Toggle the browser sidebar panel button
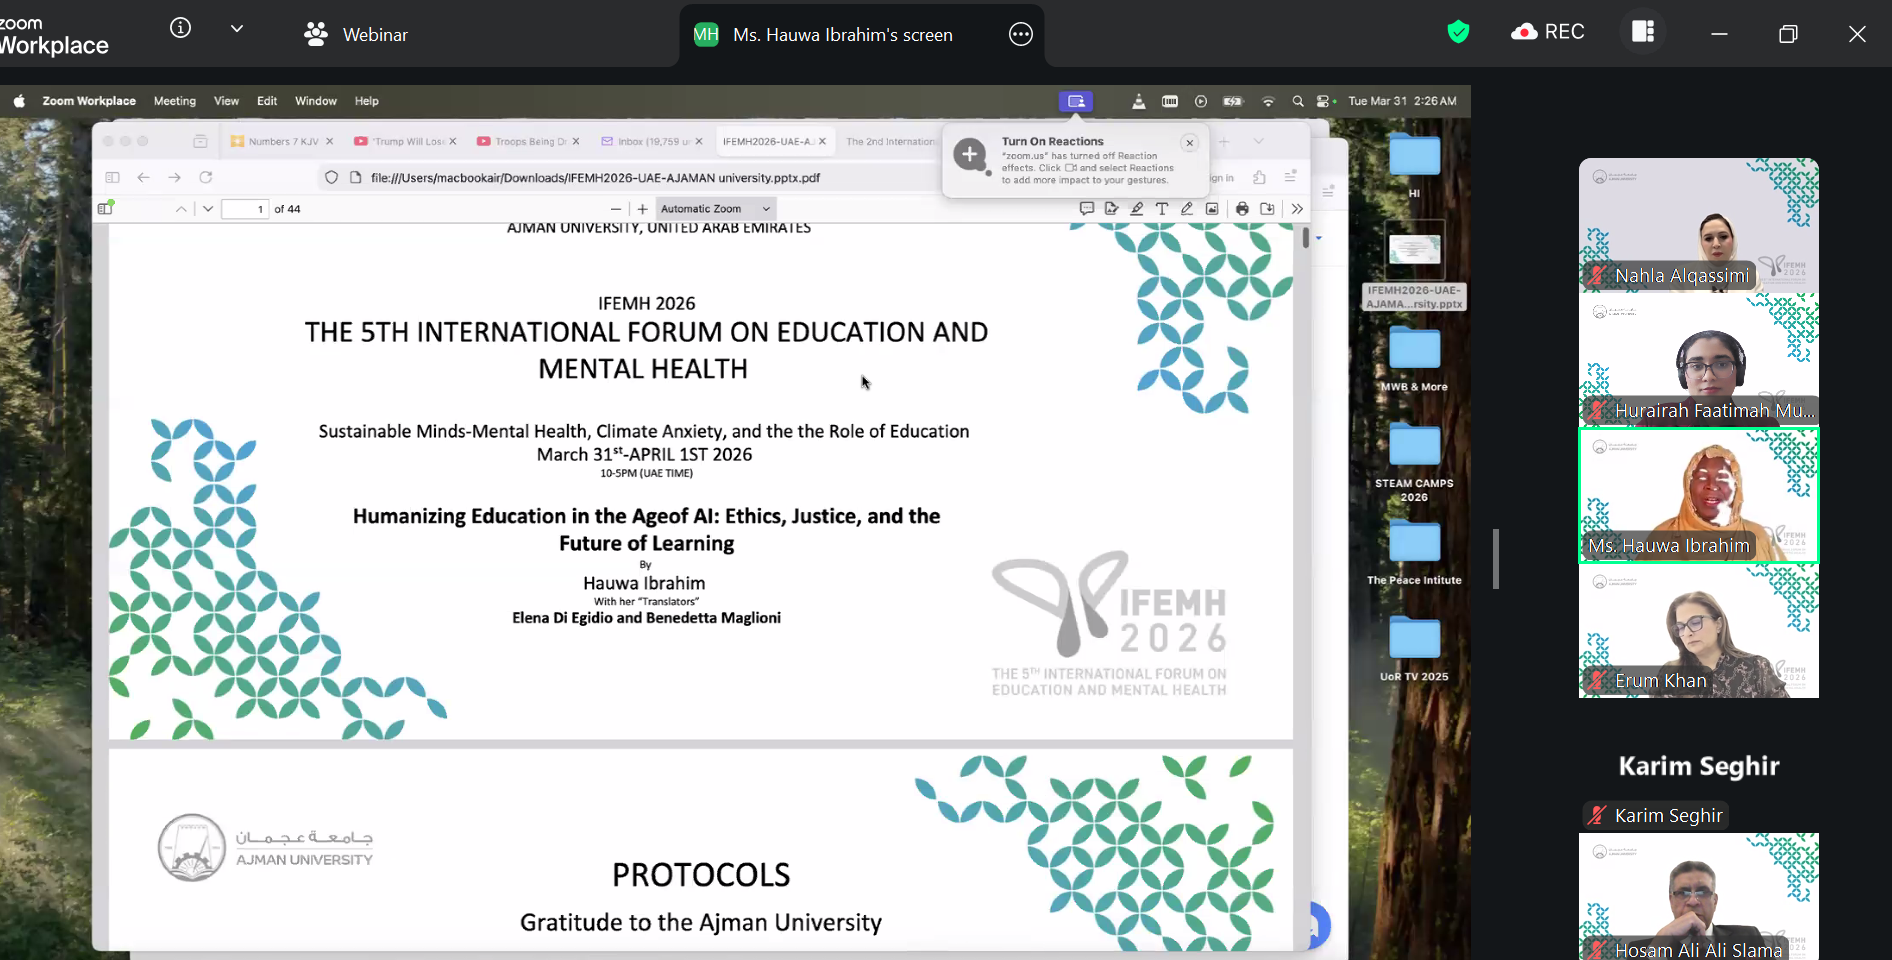The image size is (1892, 960). 112,177
